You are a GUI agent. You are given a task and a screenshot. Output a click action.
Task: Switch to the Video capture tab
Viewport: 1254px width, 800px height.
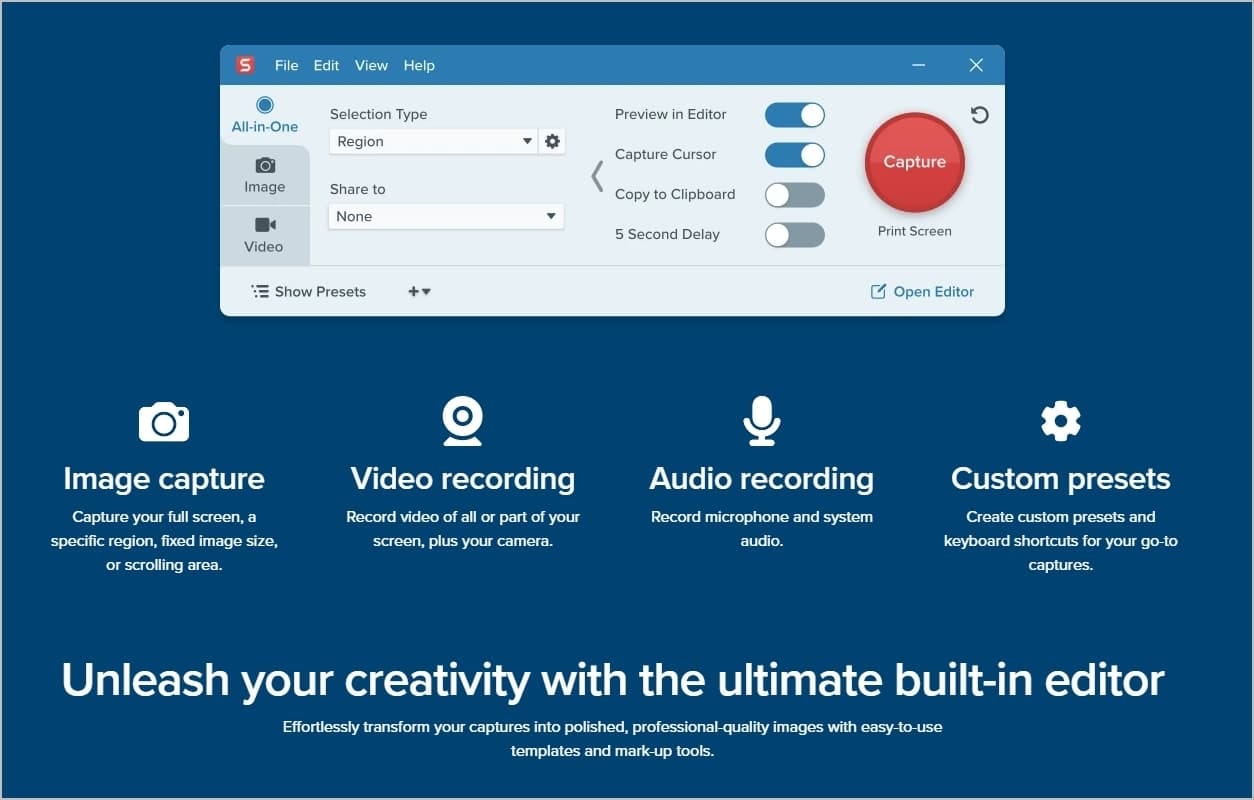(x=264, y=235)
